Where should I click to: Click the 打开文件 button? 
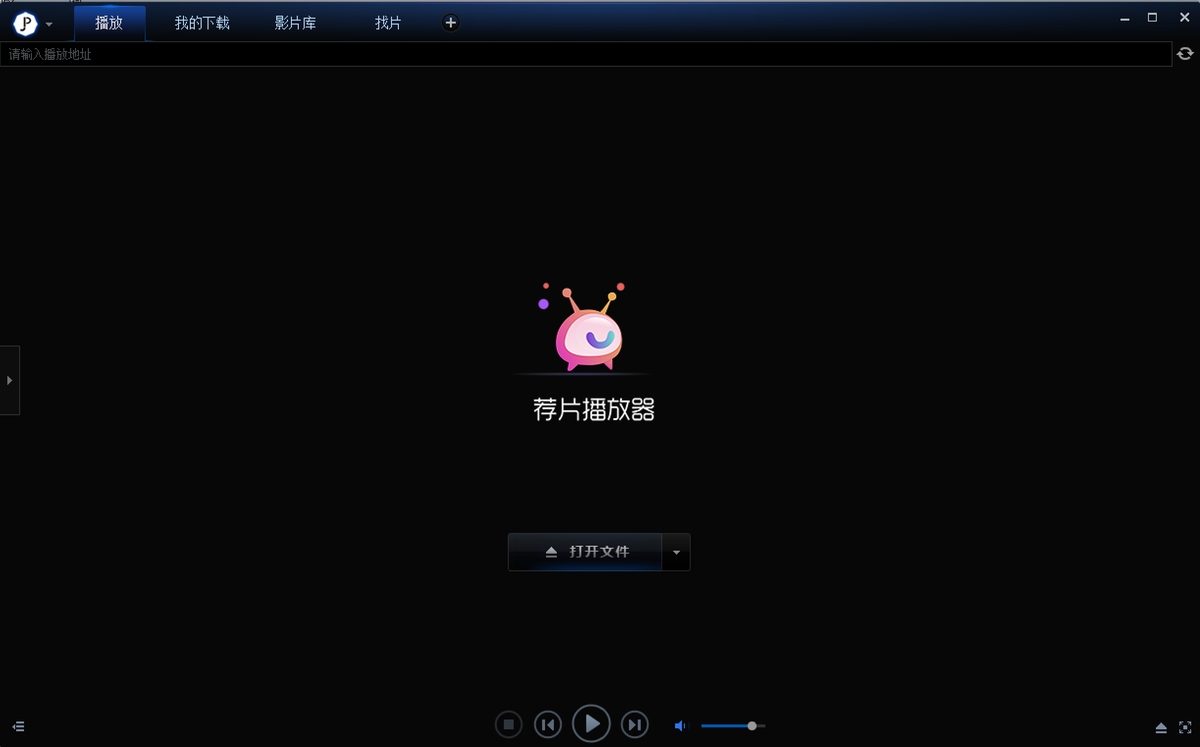tap(585, 552)
